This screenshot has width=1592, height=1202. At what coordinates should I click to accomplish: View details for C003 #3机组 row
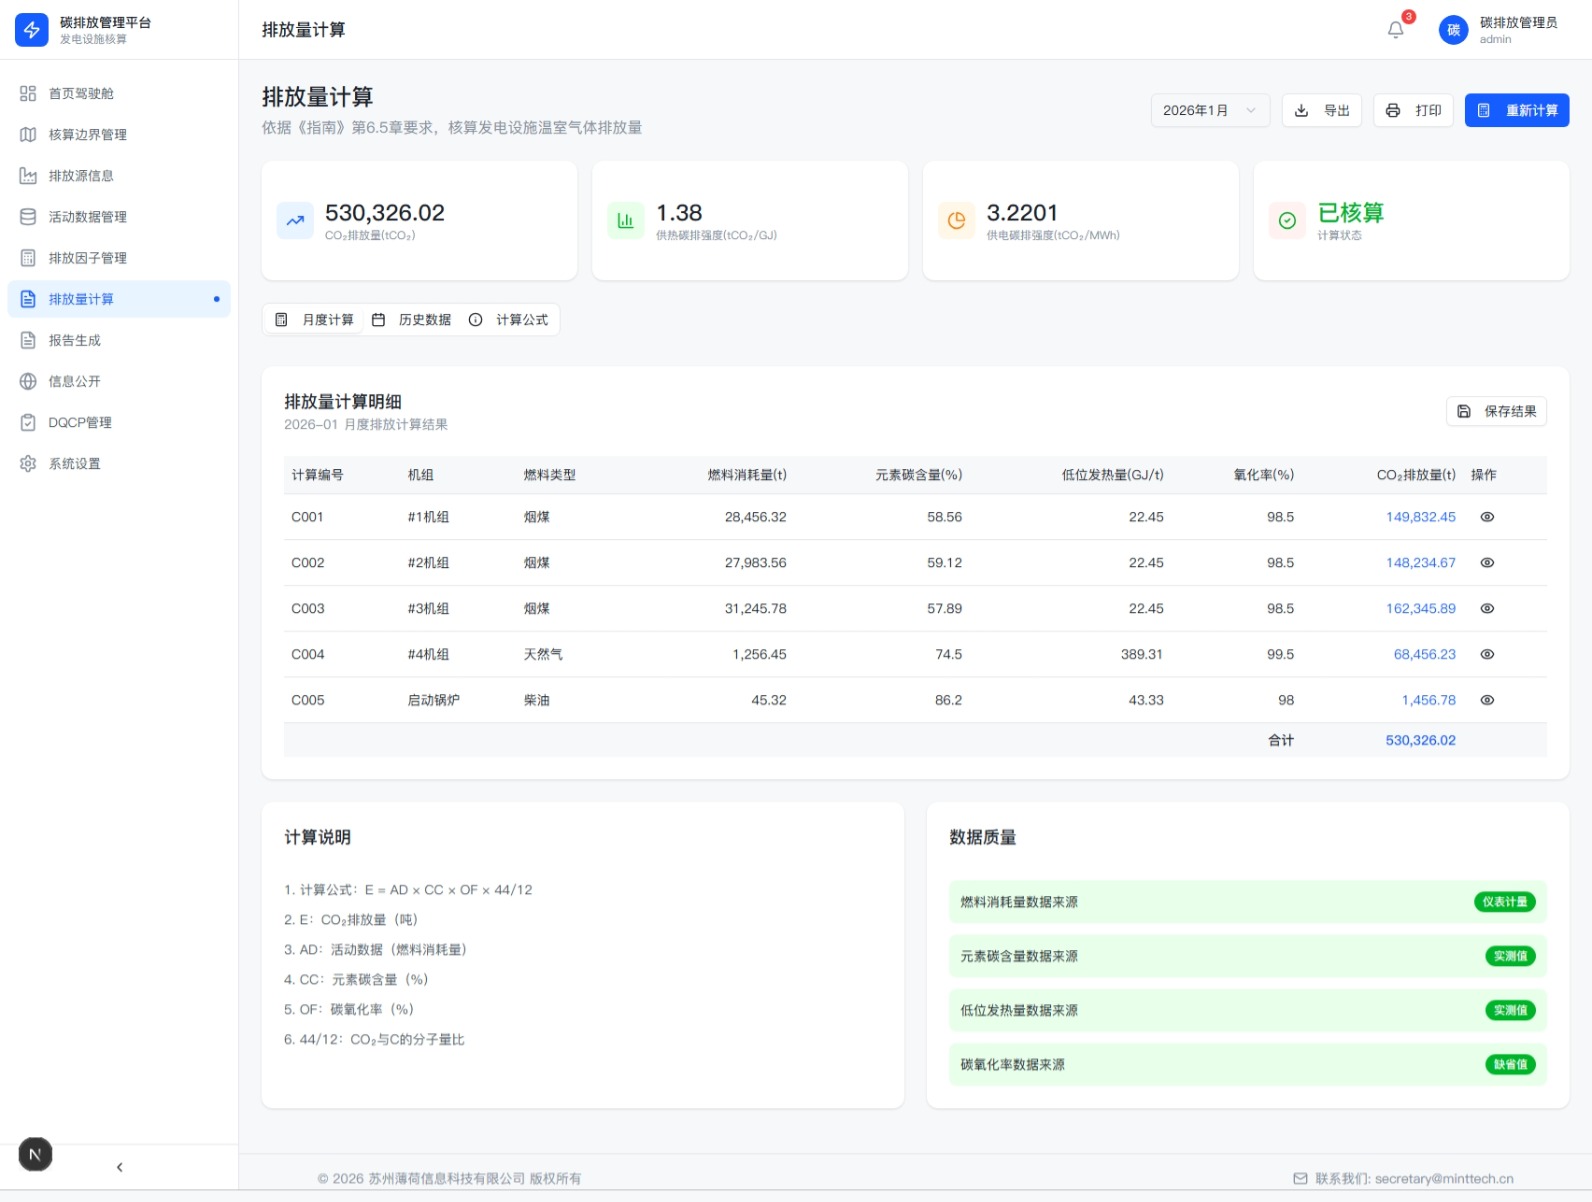[1487, 609]
